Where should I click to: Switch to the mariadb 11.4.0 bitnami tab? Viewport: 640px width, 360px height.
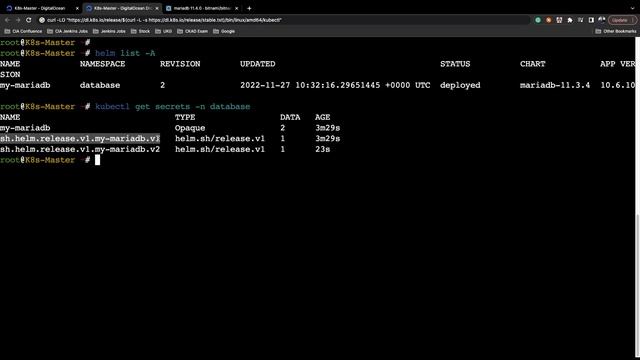pos(201,8)
